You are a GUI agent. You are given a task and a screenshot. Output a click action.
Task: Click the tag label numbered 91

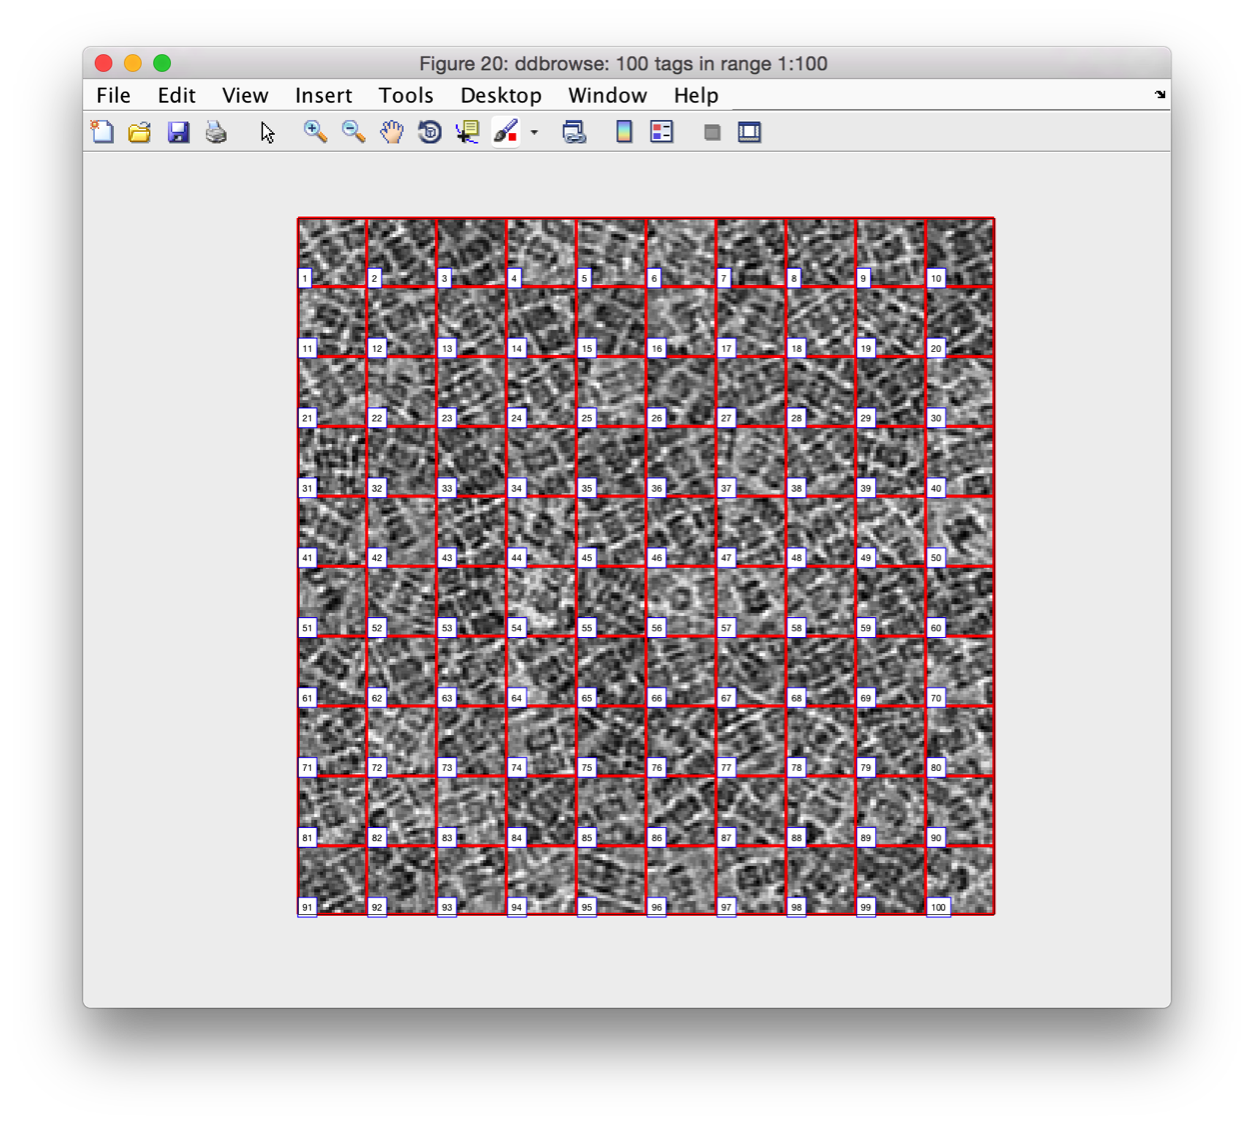(307, 907)
